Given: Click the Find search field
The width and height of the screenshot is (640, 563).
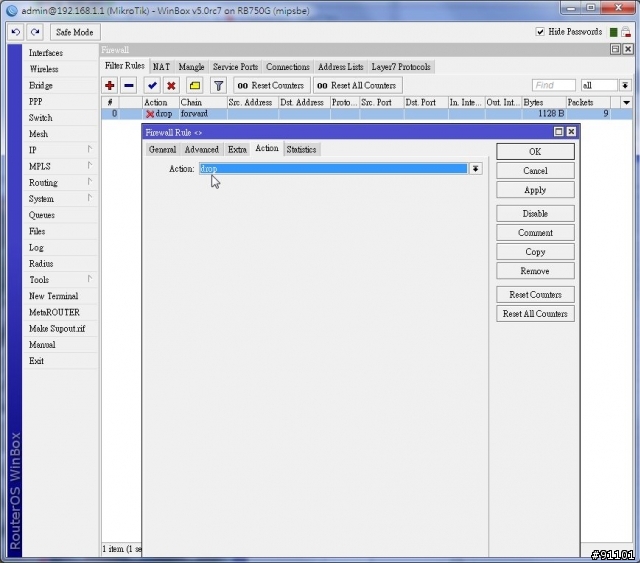Looking at the screenshot, I should click(554, 85).
